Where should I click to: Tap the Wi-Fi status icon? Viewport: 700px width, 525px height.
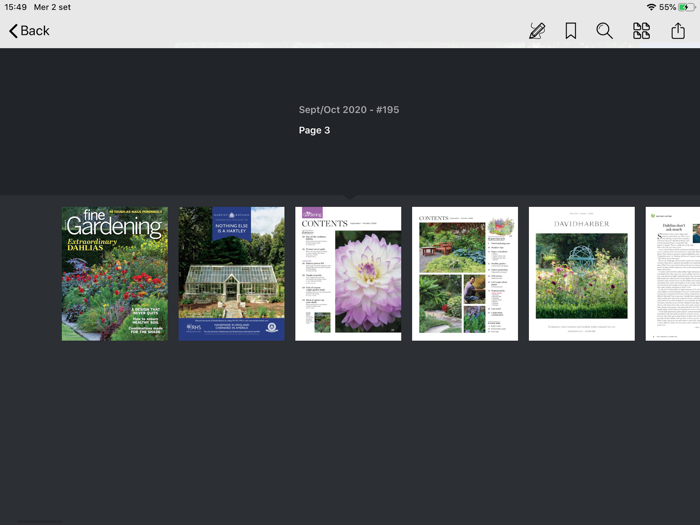651,7
